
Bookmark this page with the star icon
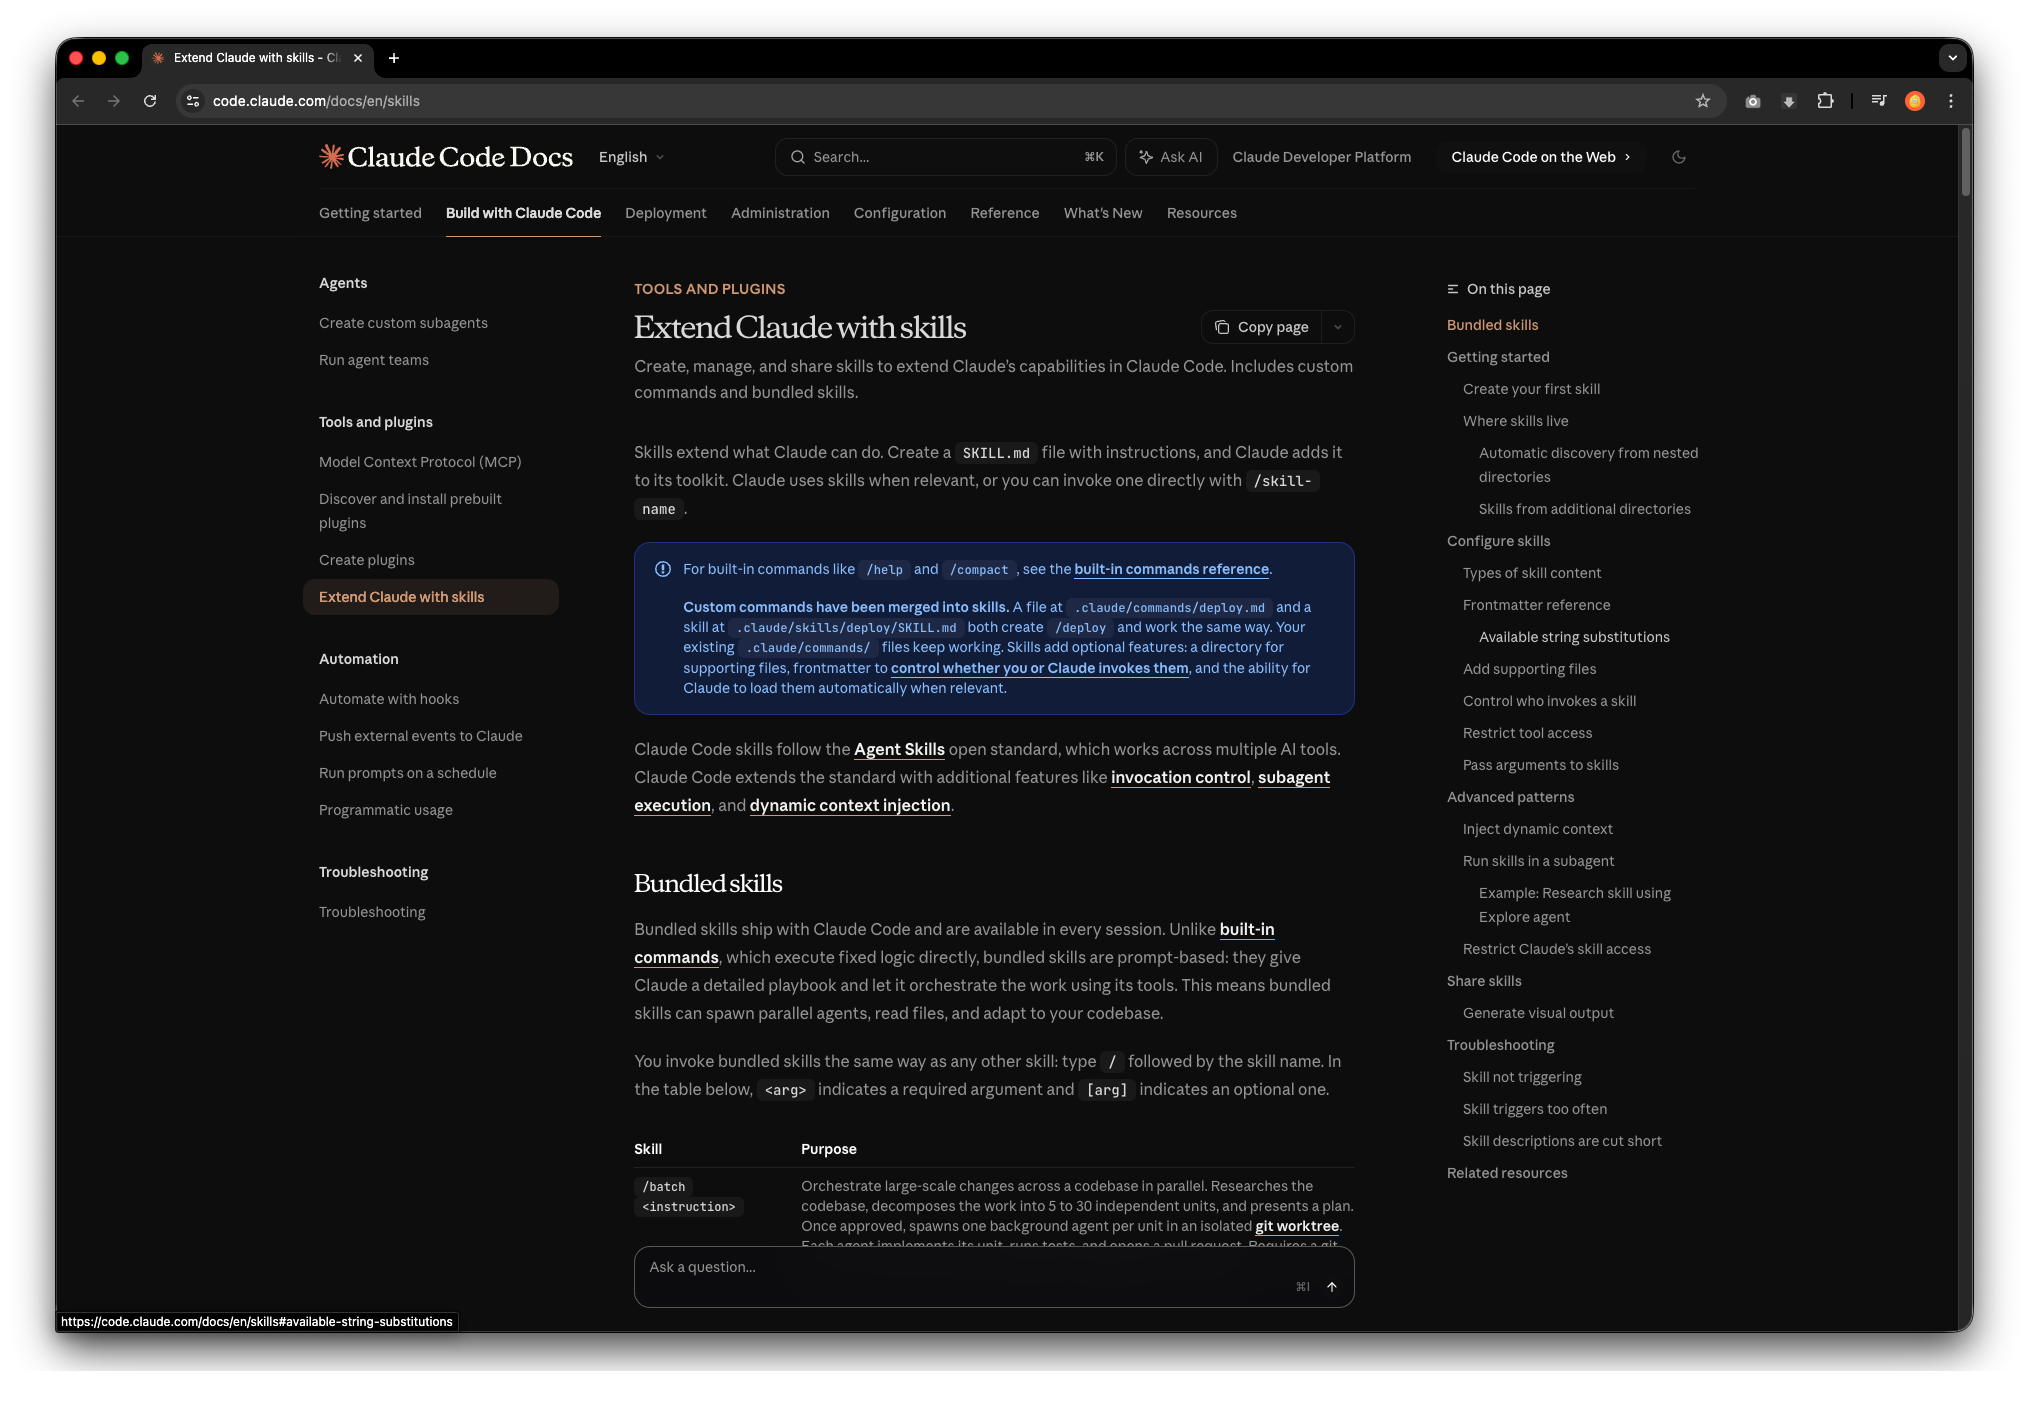coord(1703,101)
